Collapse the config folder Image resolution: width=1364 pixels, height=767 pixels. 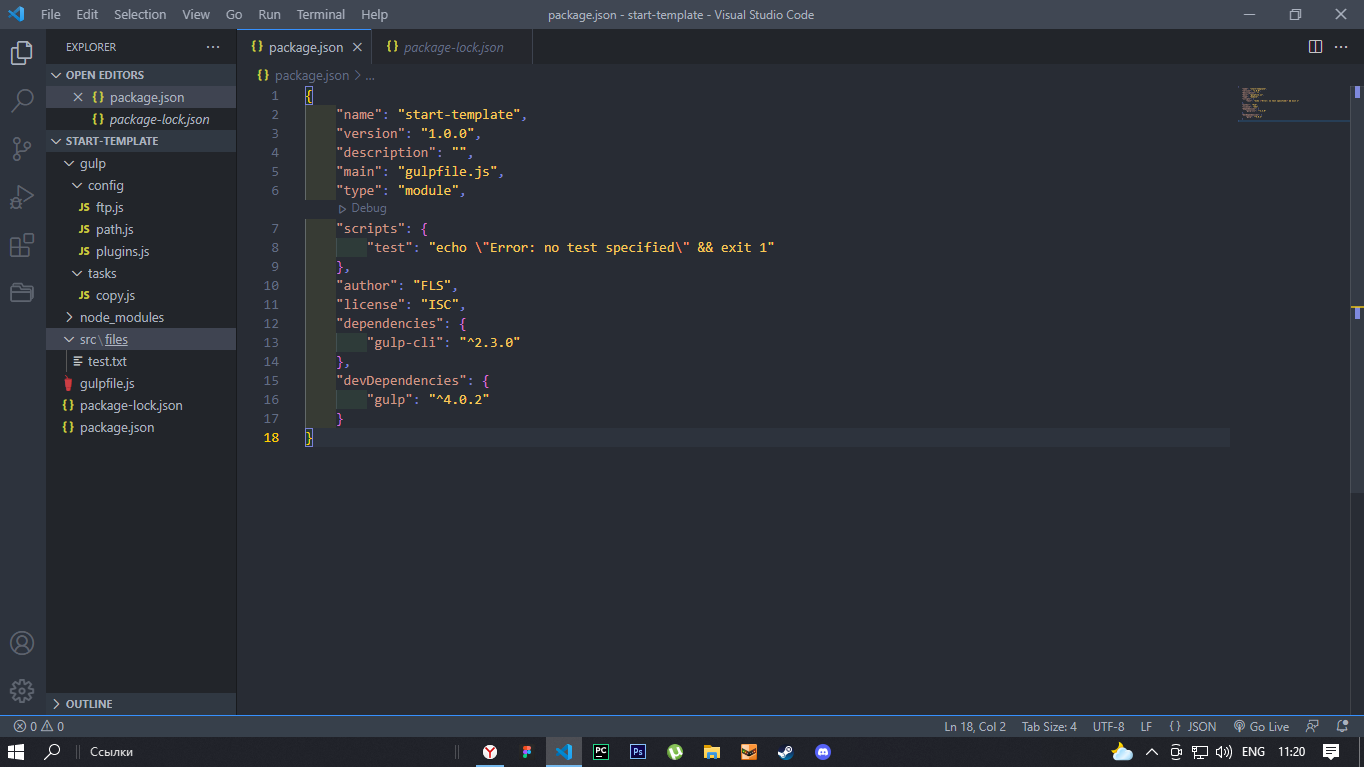[141, 185]
